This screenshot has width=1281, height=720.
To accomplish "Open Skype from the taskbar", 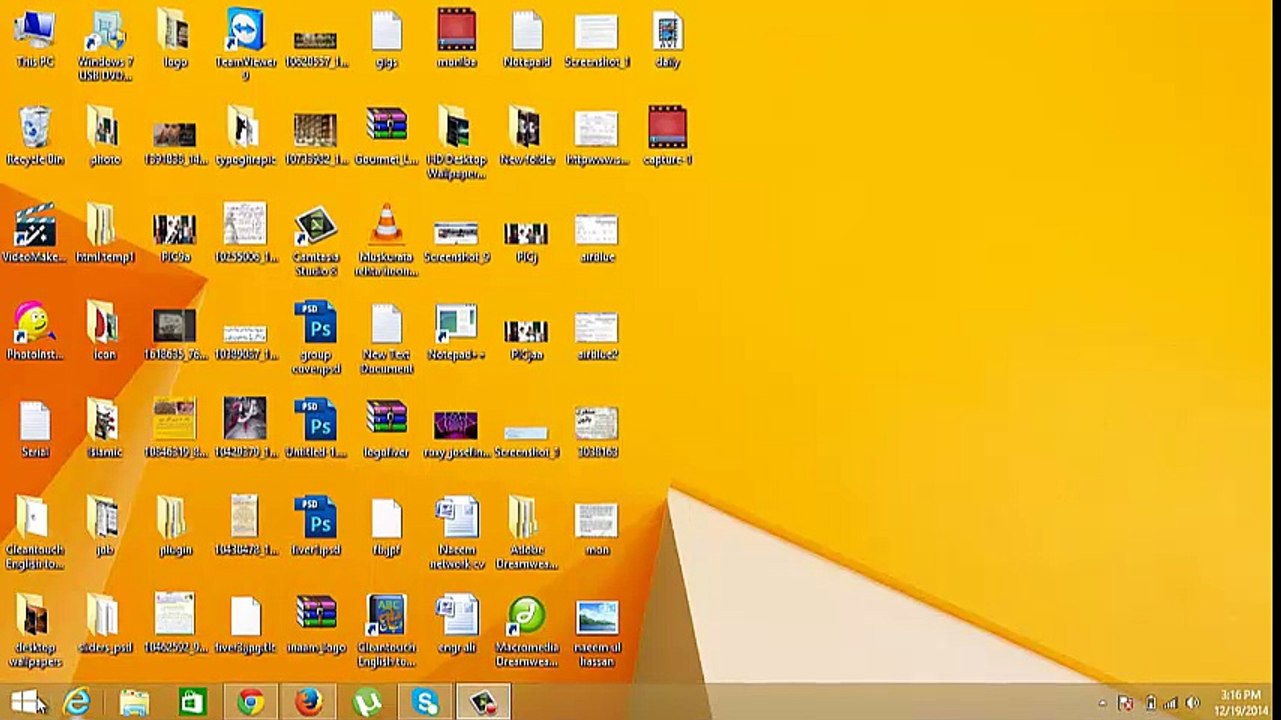I will pos(426,702).
